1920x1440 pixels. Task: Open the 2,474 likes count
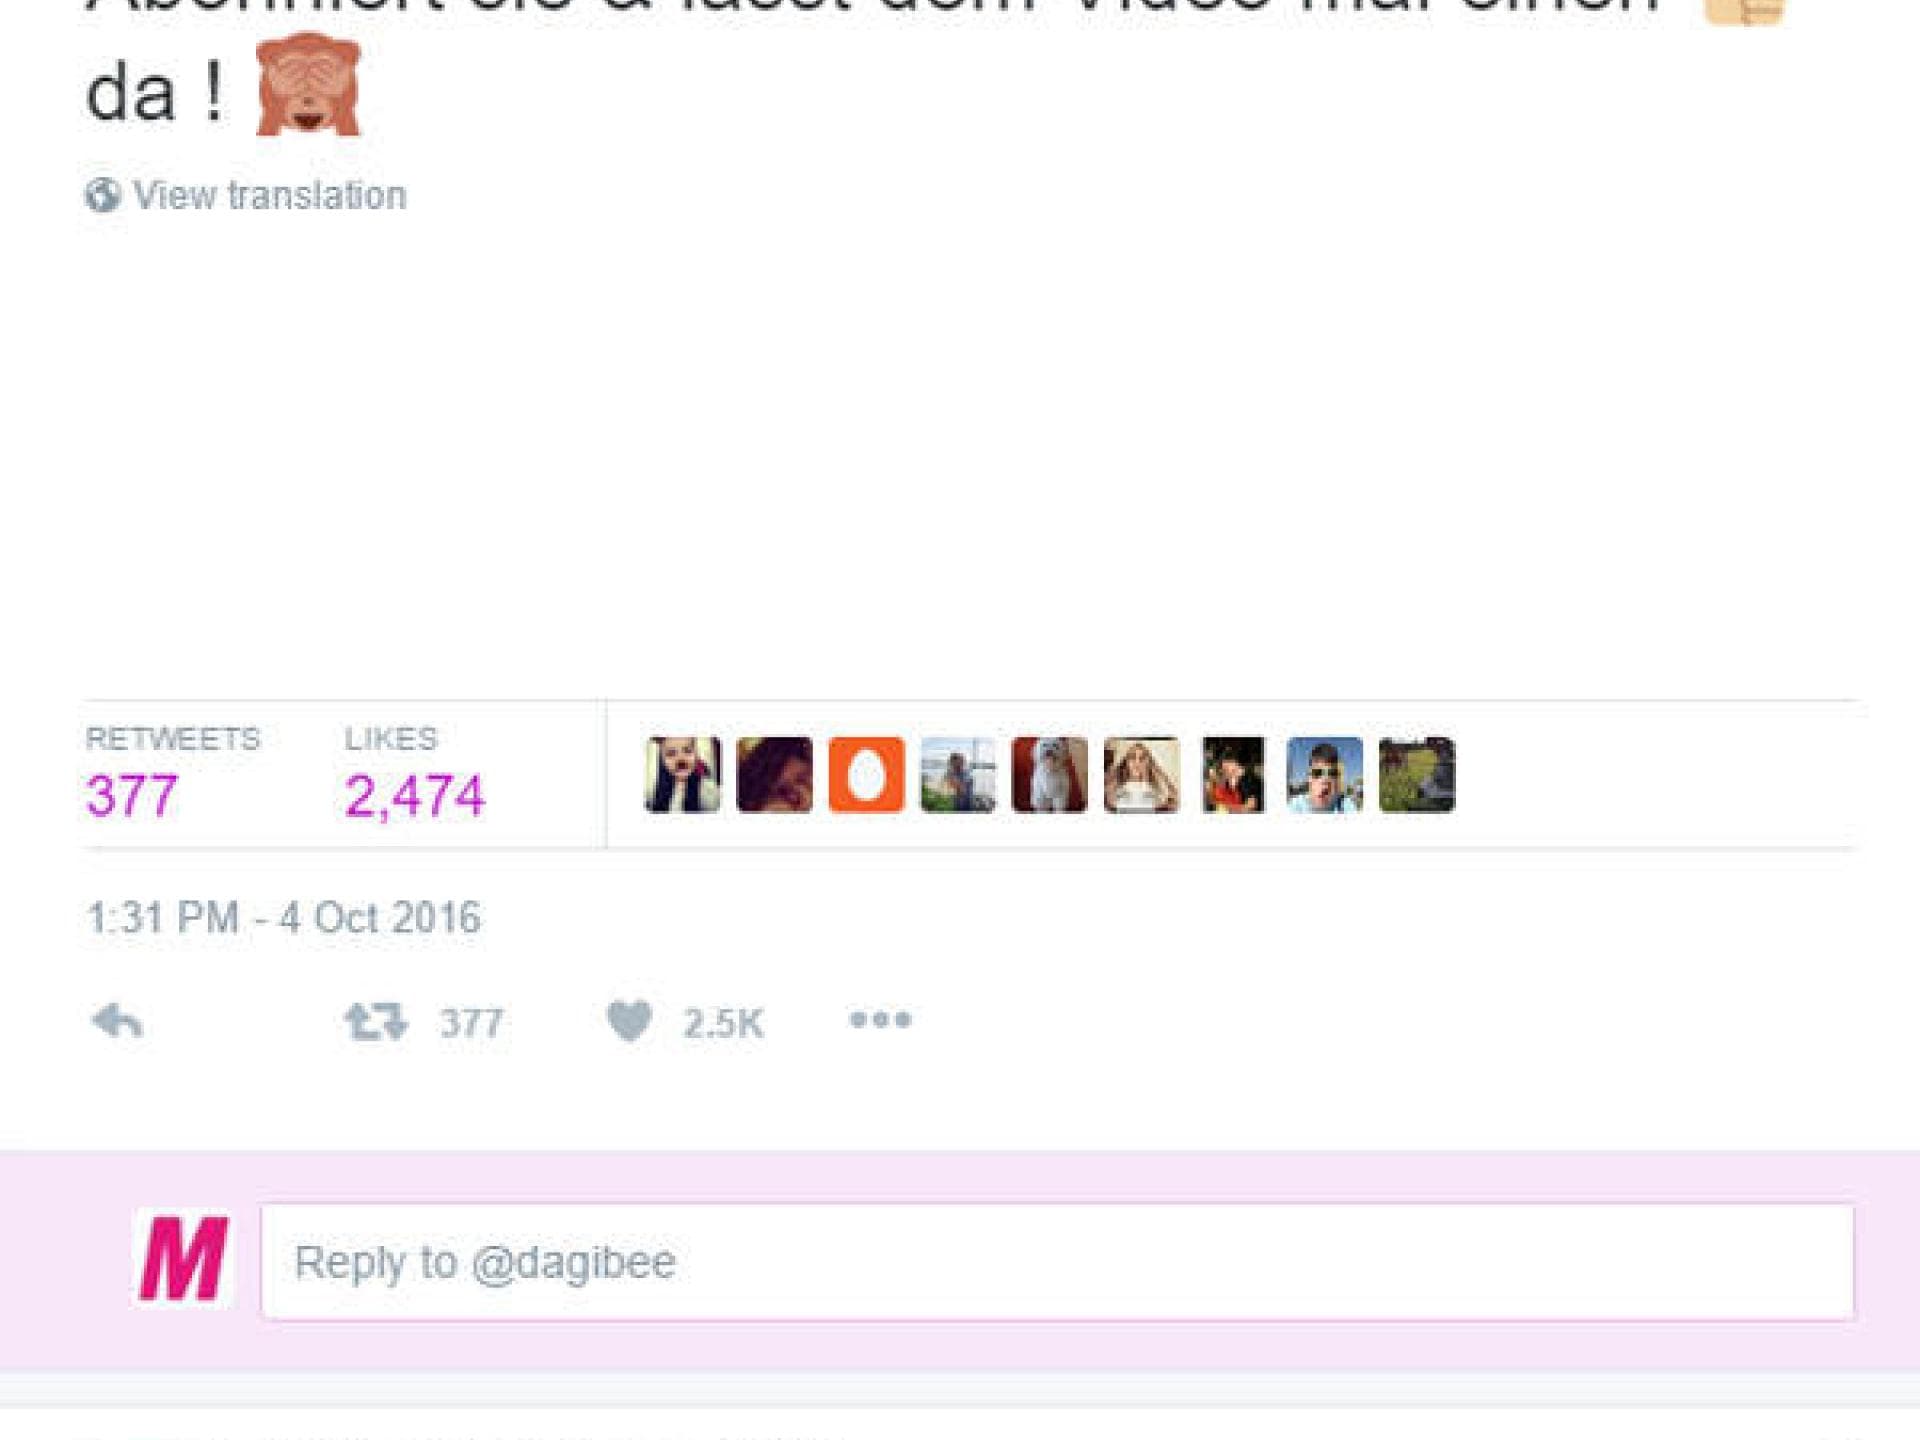415,796
